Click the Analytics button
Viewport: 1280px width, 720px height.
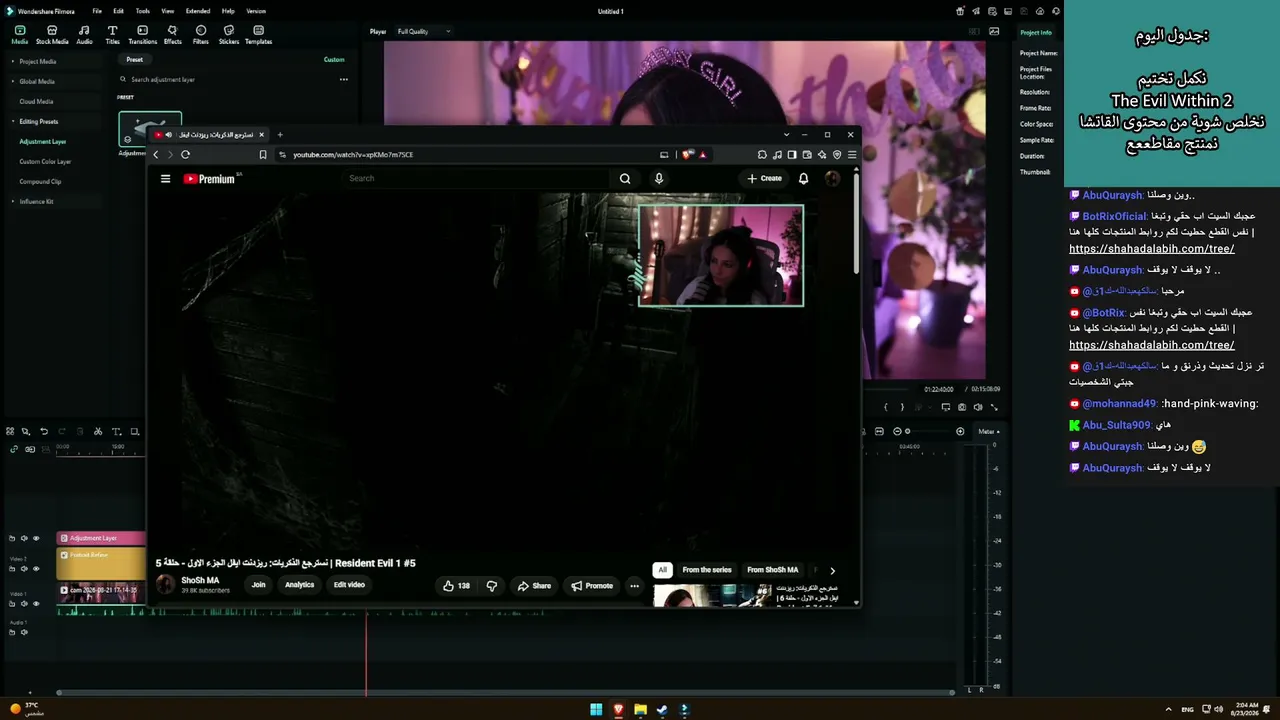click(x=299, y=585)
